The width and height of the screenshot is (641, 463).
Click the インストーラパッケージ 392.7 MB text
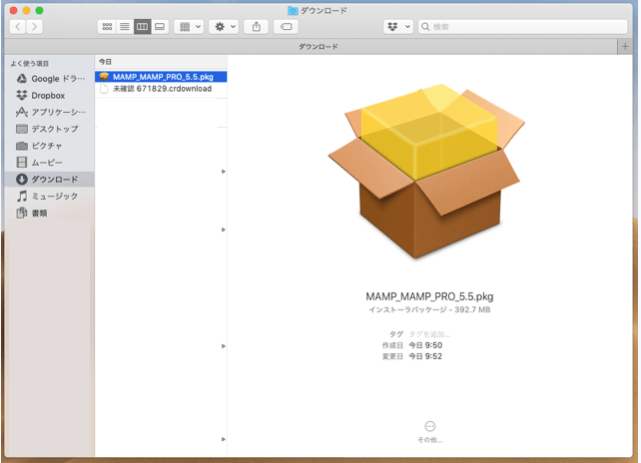(x=429, y=310)
